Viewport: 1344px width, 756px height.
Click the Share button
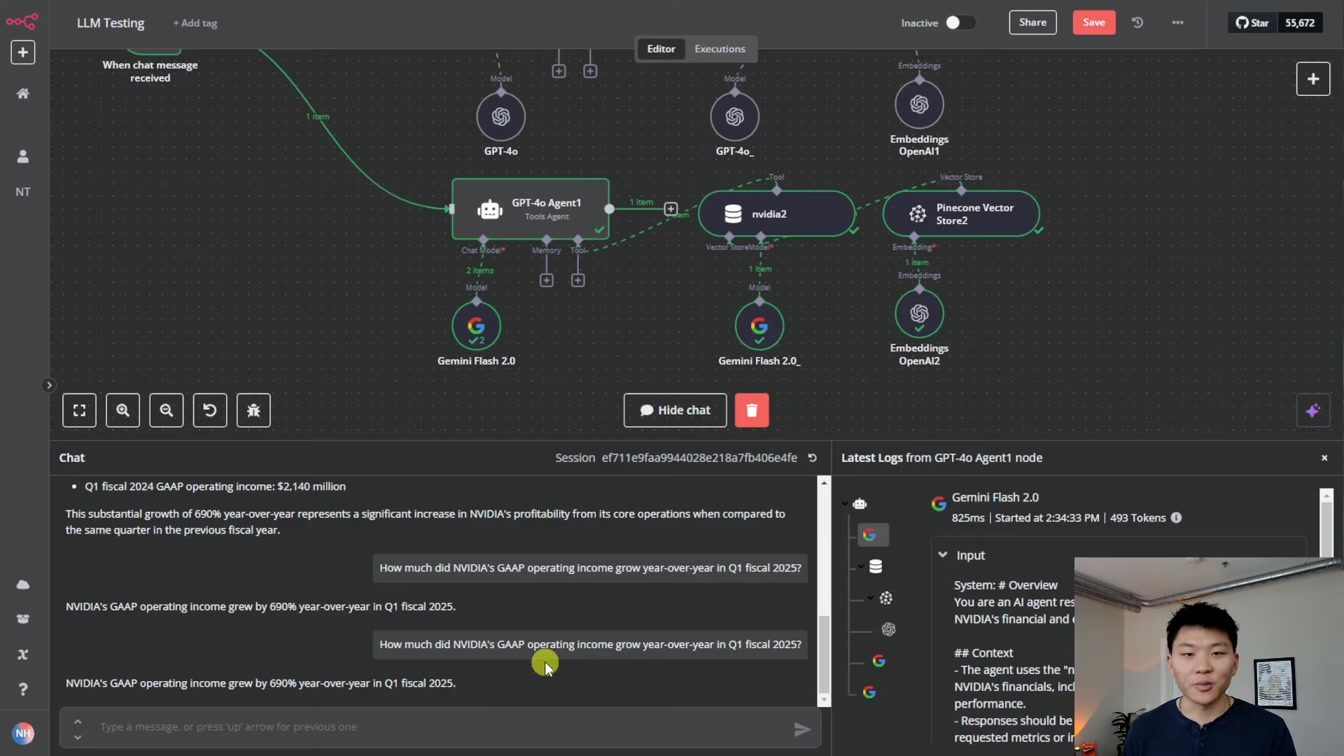[x=1033, y=22]
